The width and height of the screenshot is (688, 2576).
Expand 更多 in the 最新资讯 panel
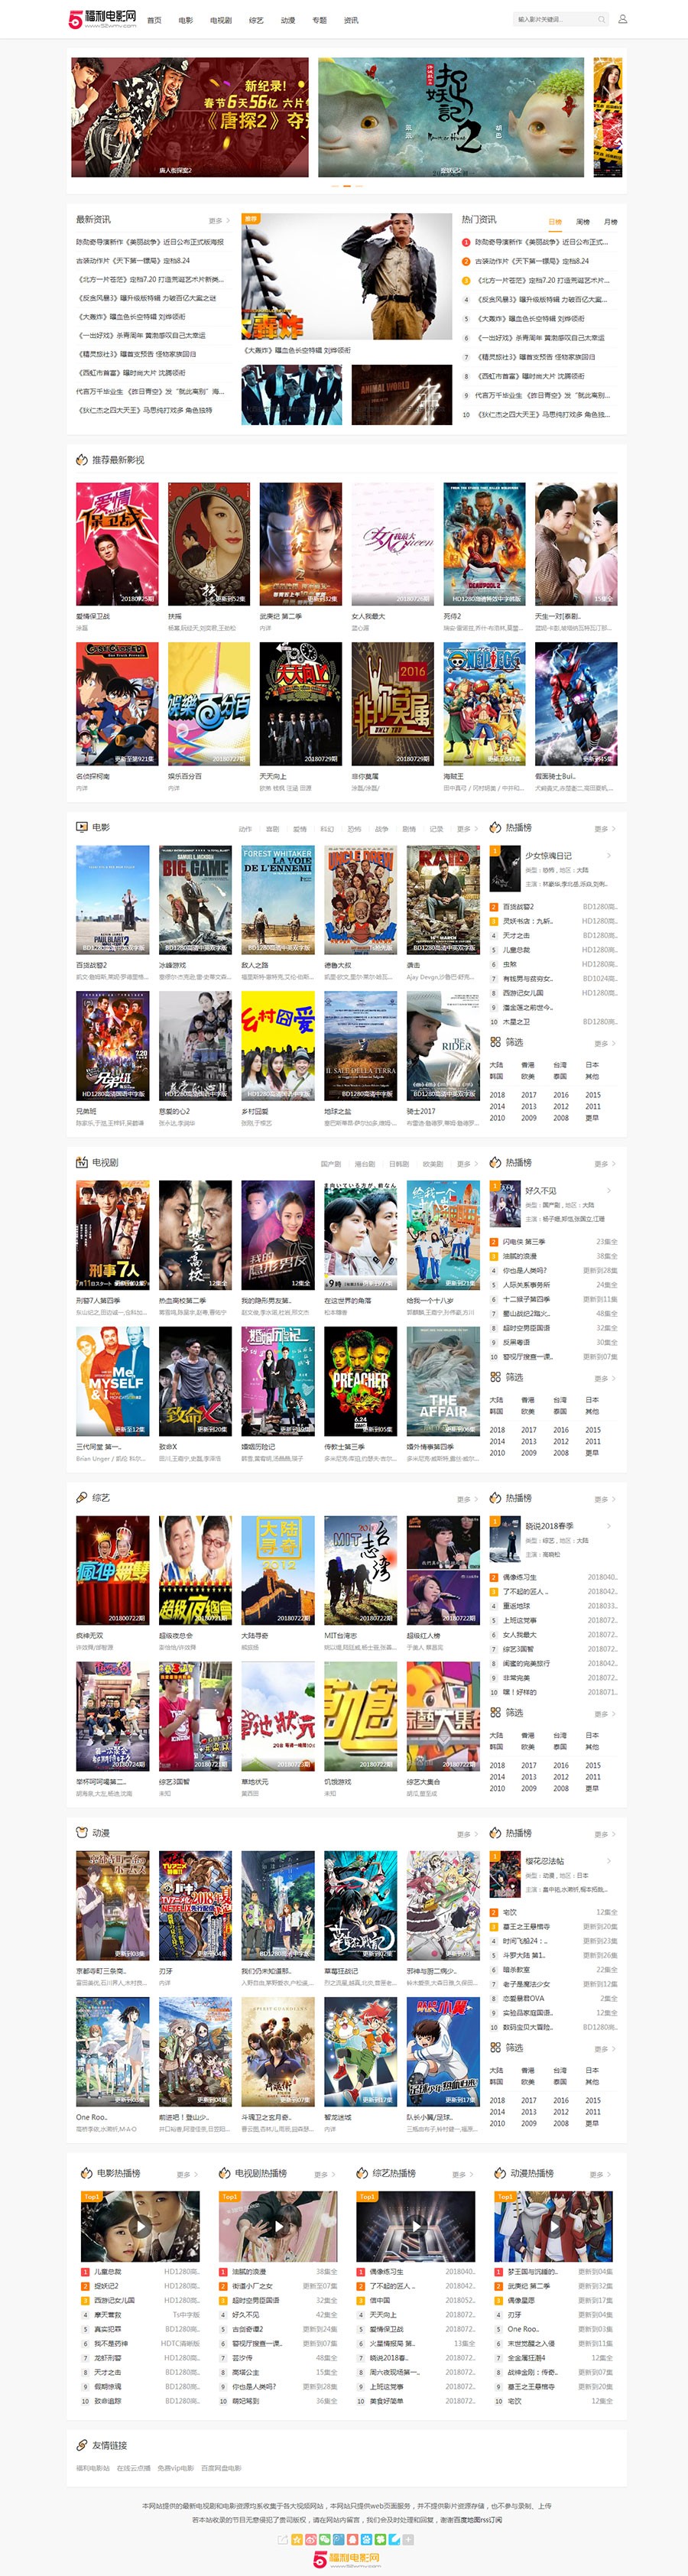click(218, 220)
